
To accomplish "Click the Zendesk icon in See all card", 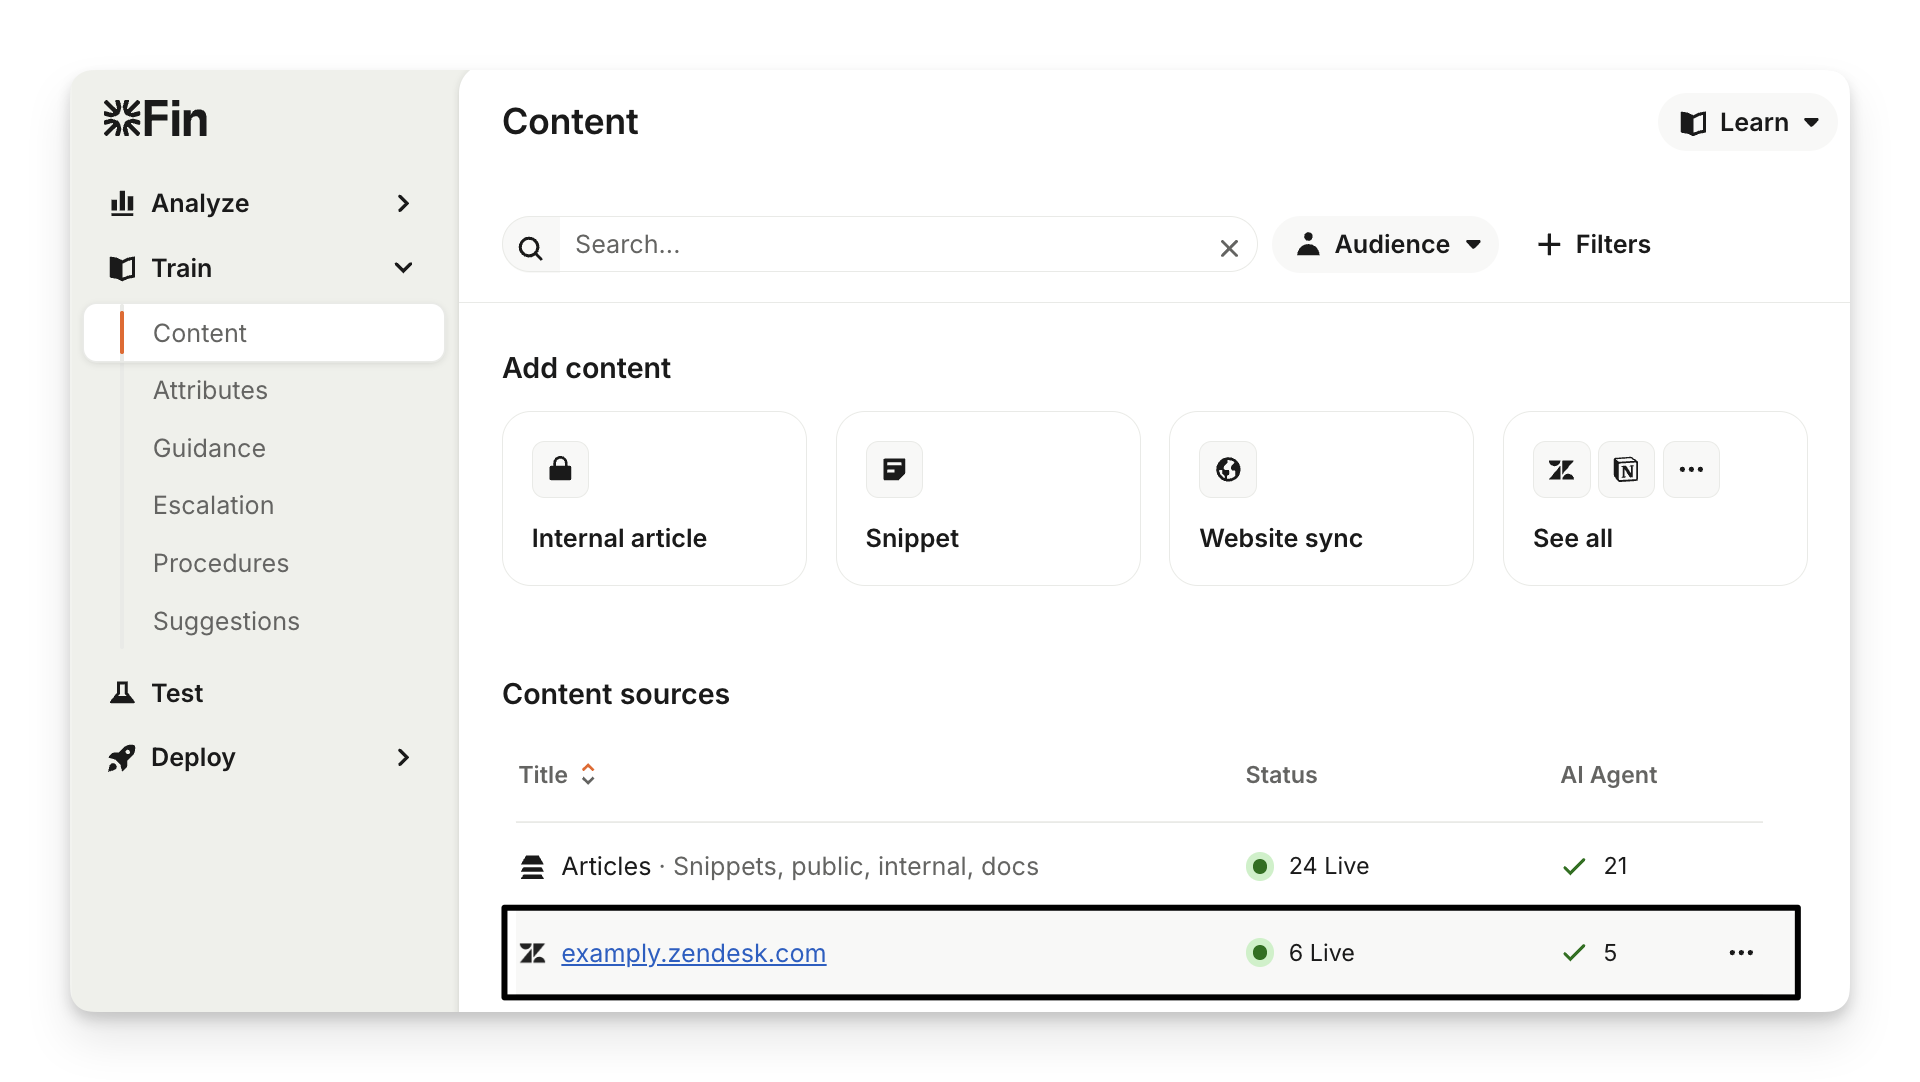I will point(1561,469).
